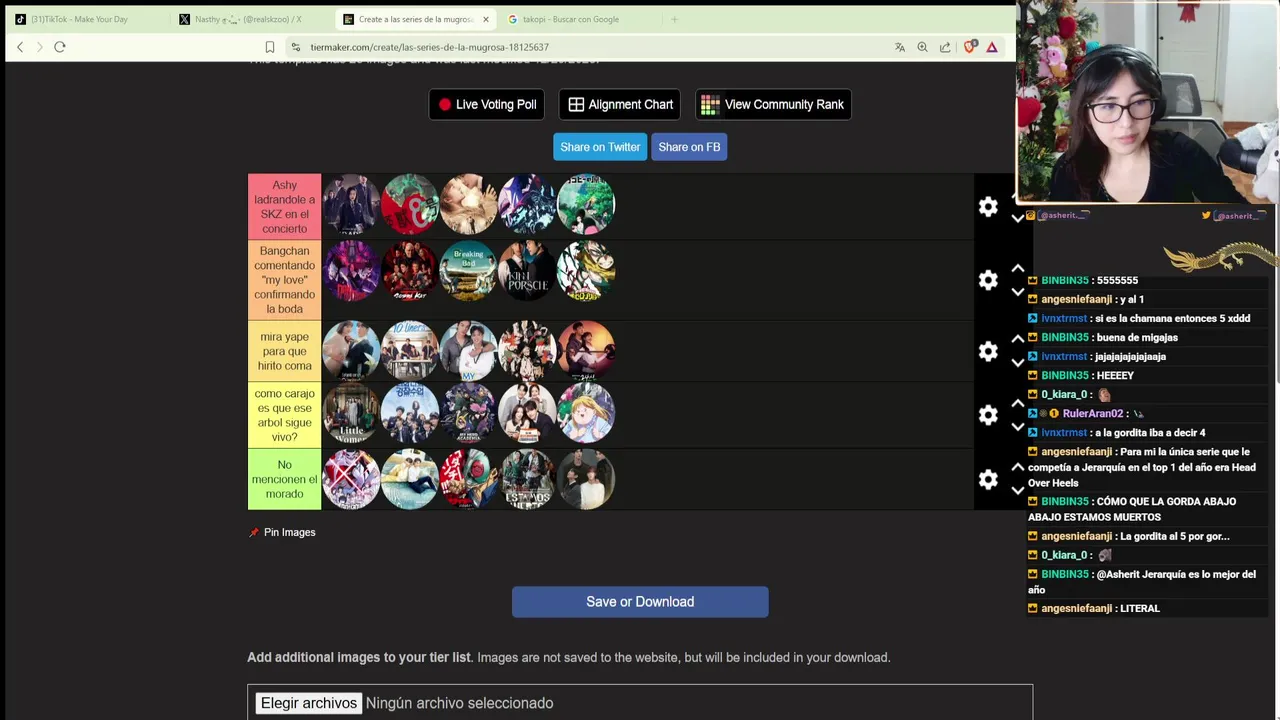
Task: Select the Estamos Muertos poster thumbnail
Action: click(527, 479)
